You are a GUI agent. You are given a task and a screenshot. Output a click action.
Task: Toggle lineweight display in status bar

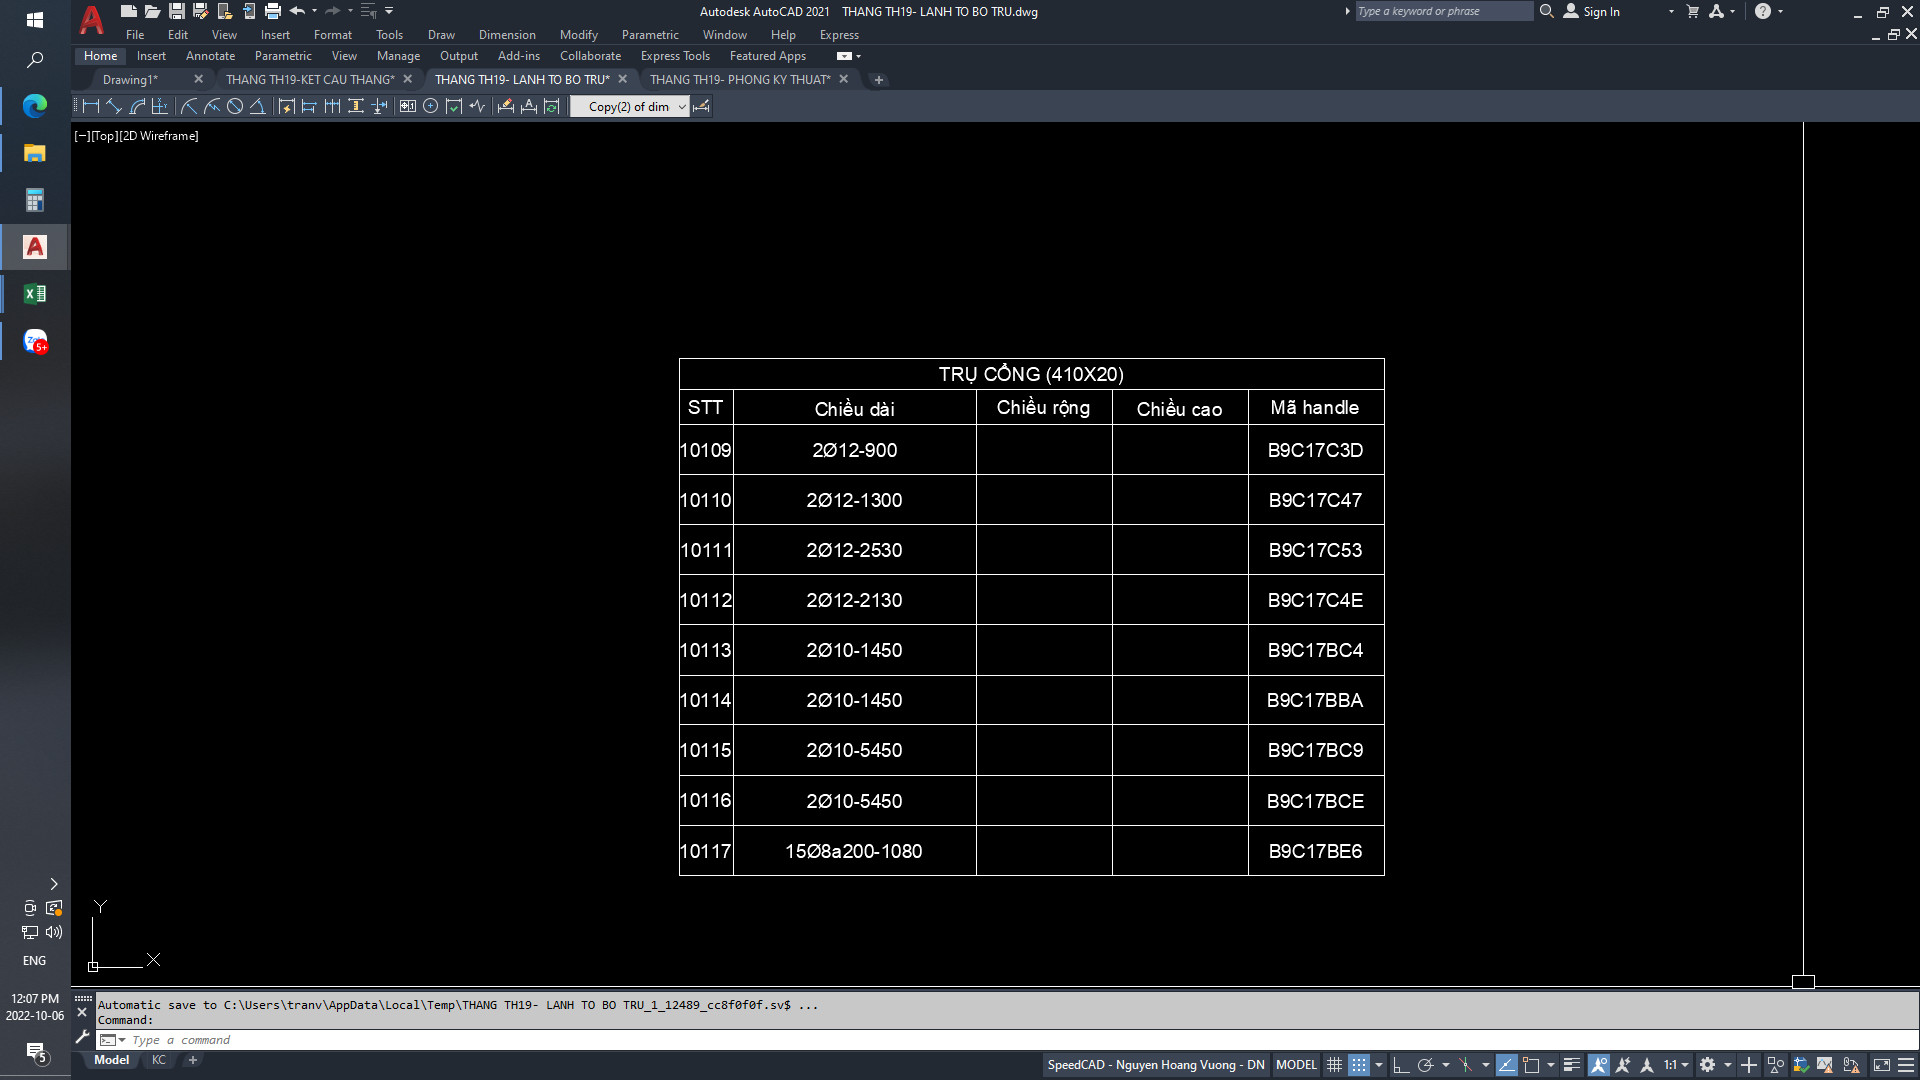coord(1572,1065)
